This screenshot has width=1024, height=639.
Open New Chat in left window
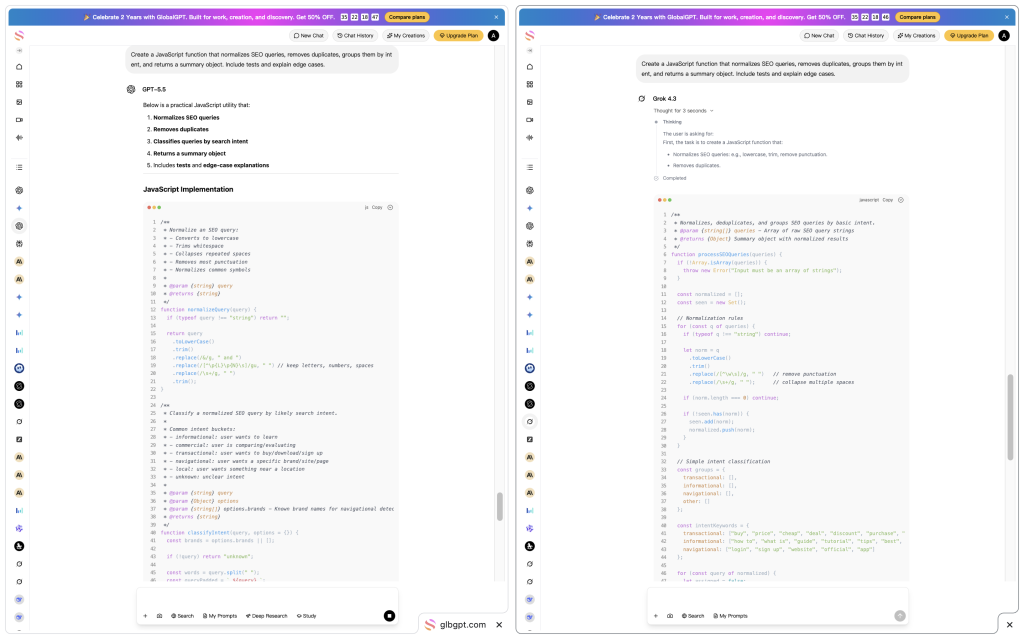(308, 35)
